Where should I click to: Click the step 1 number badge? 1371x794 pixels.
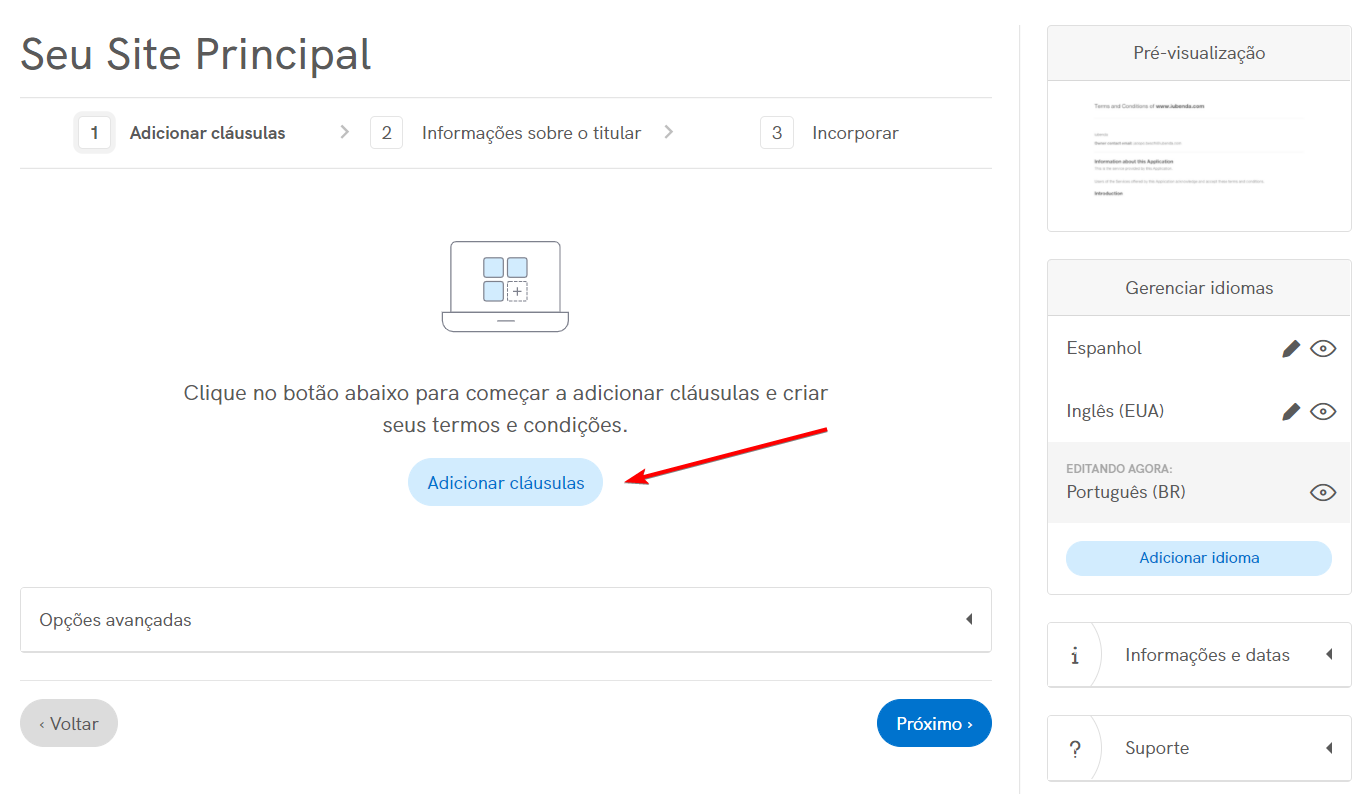point(94,133)
